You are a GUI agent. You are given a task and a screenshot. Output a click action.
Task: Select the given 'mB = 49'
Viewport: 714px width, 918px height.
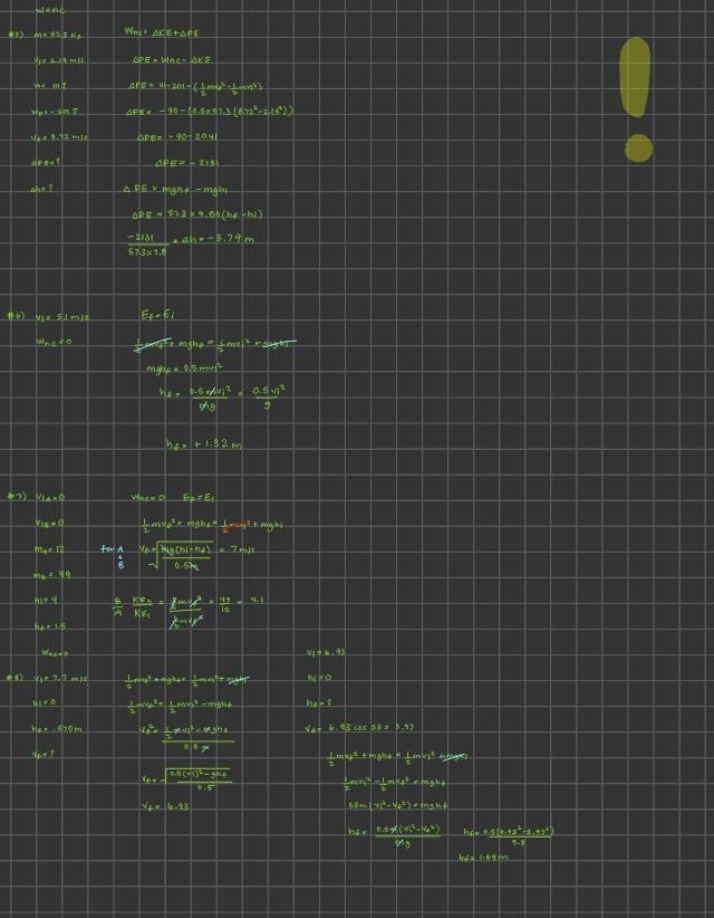point(52,575)
